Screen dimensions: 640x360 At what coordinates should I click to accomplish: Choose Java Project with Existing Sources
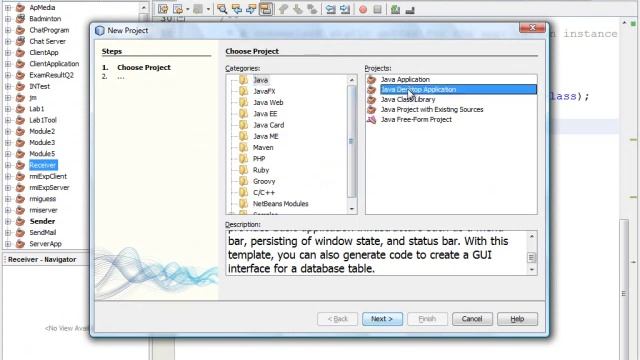click(432, 109)
